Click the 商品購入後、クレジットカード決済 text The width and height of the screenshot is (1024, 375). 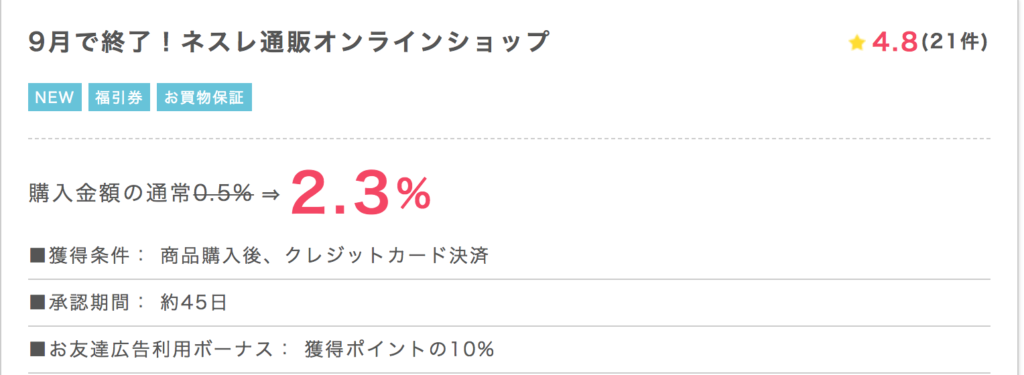click(325, 256)
